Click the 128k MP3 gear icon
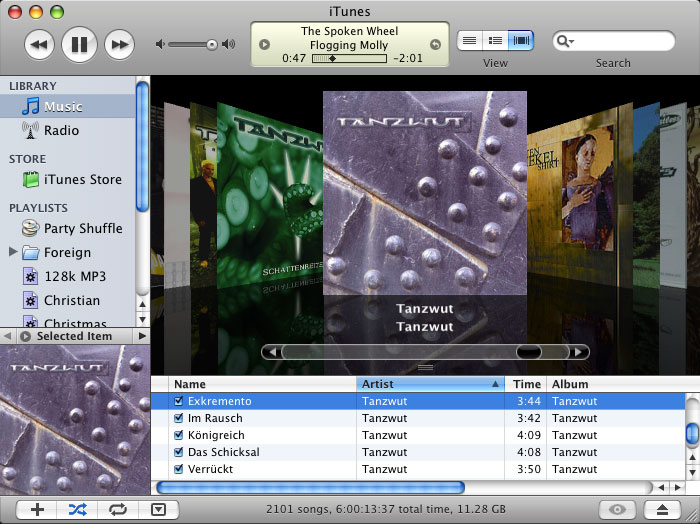Image resolution: width=700 pixels, height=524 pixels. click(30, 276)
